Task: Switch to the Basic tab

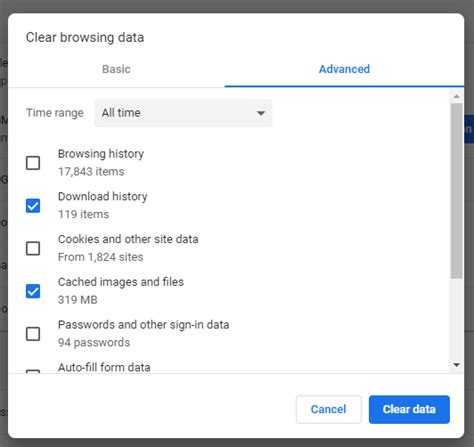Action: pos(116,69)
